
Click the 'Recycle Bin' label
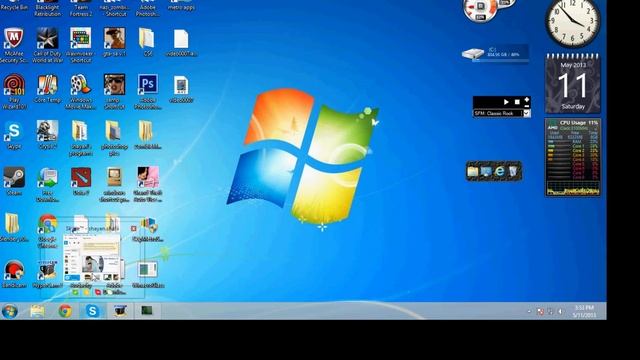(x=14, y=8)
